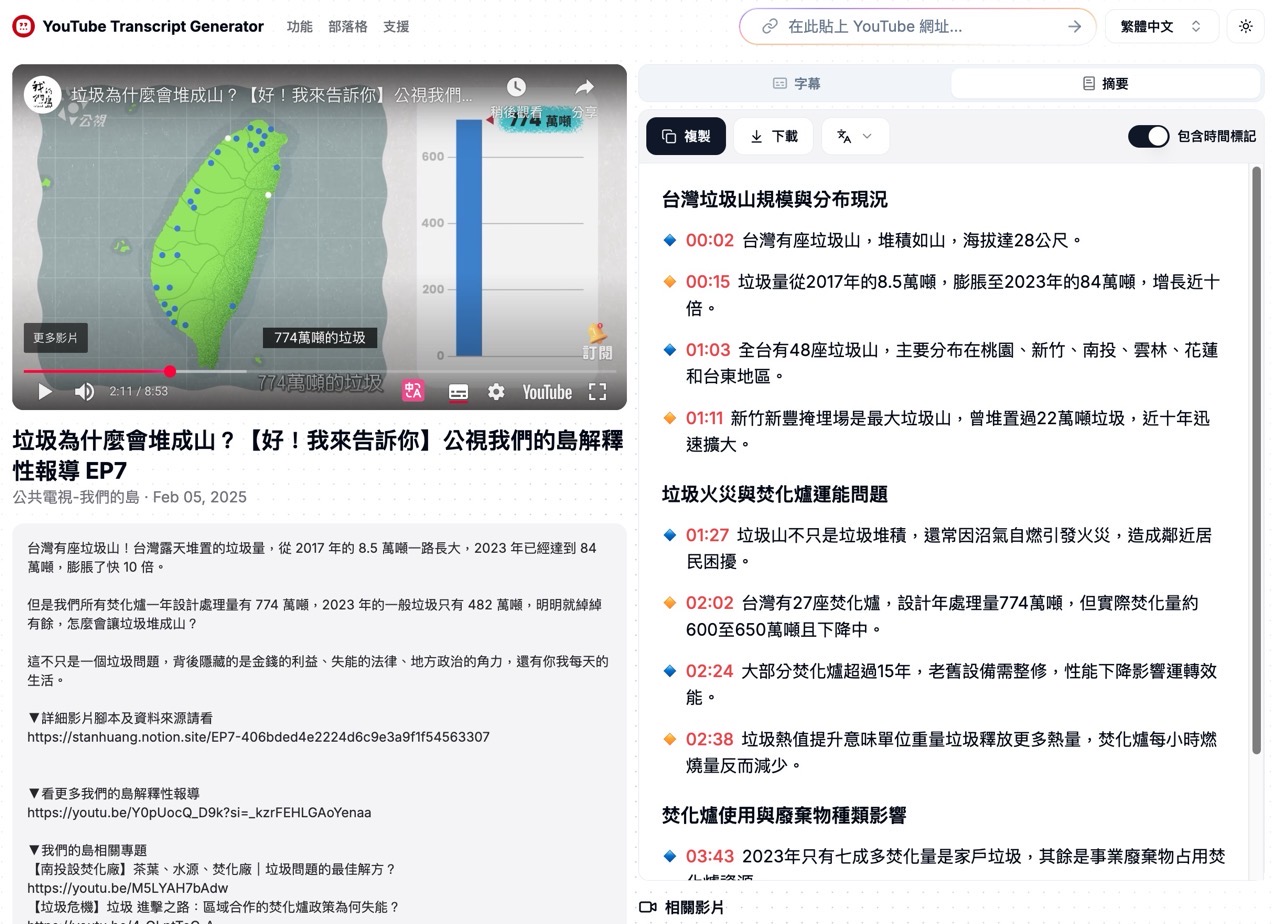Click heading 台灣垃圾山規模與分布現況

coord(774,199)
